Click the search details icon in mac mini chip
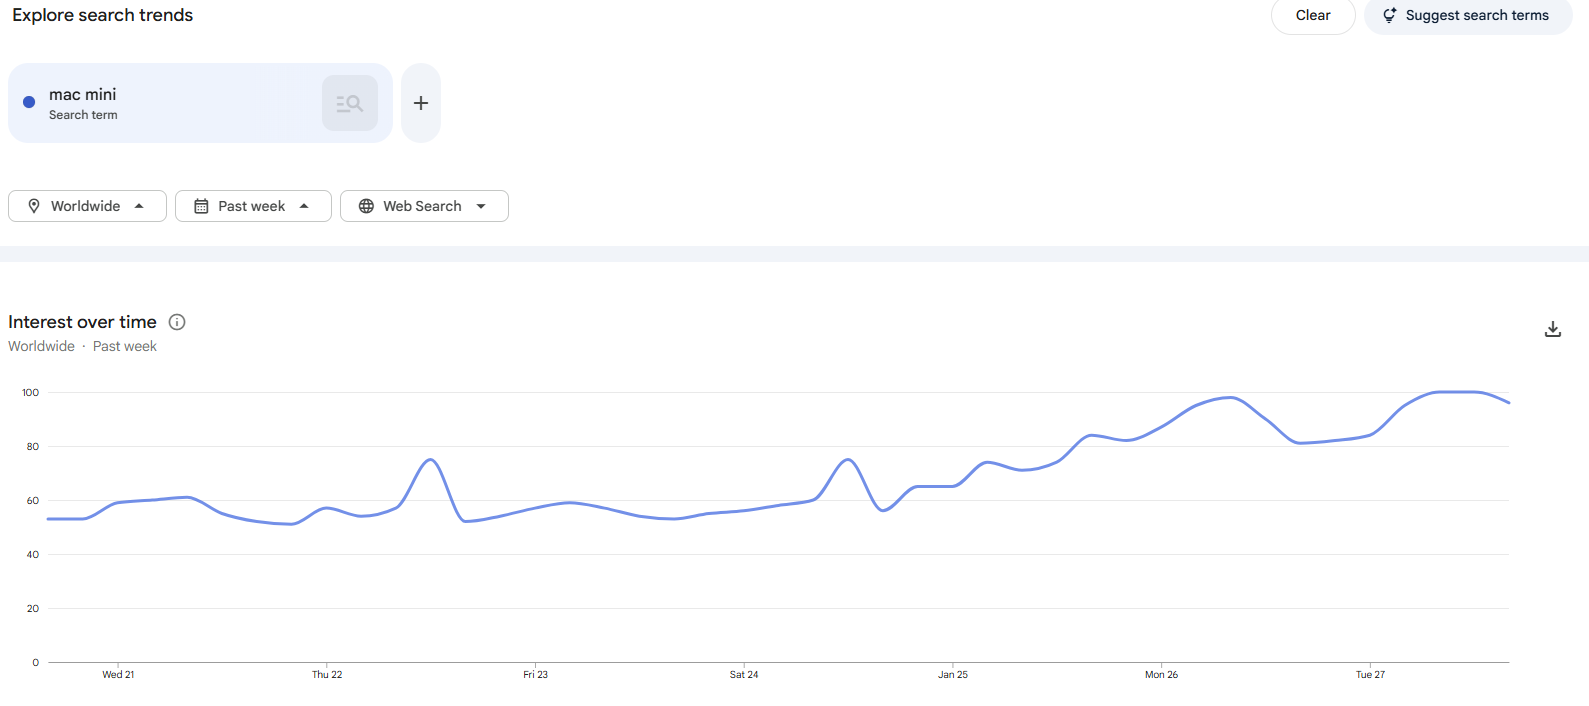The width and height of the screenshot is (1589, 706). pos(350,103)
